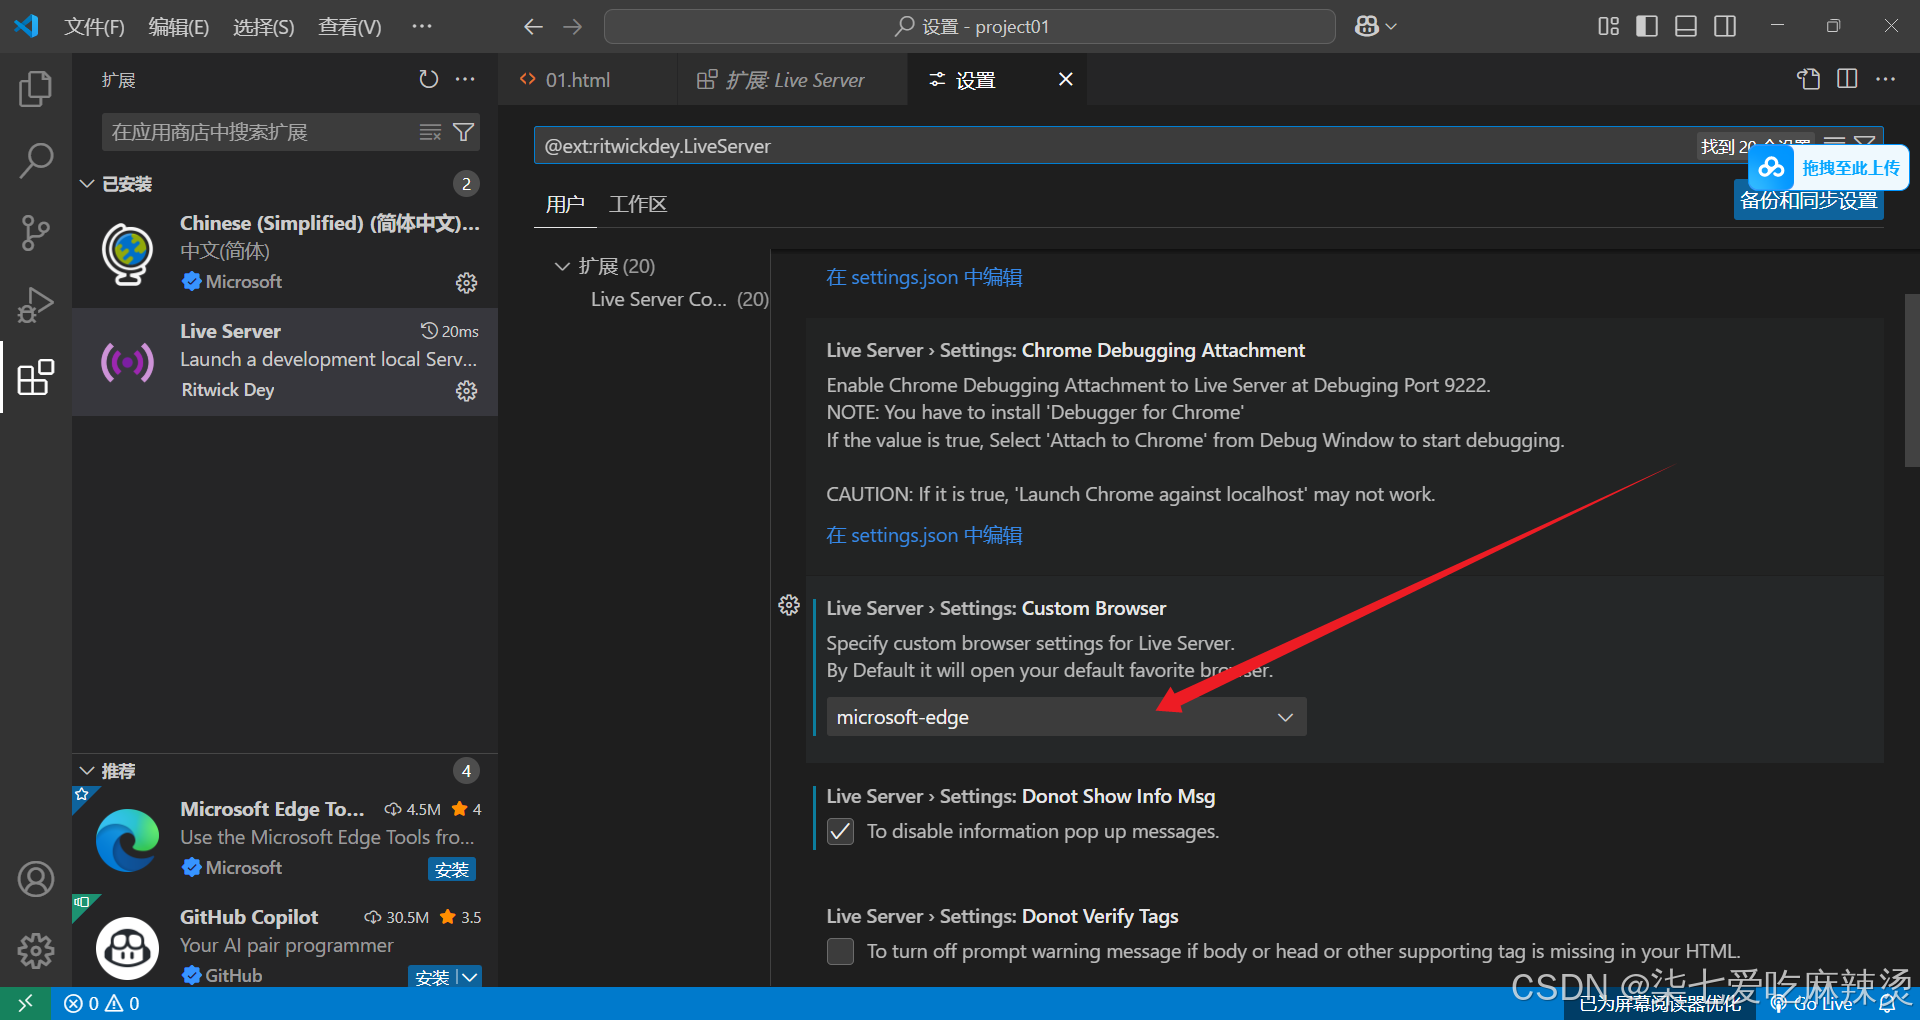Open the Explorer view icon

36,88
